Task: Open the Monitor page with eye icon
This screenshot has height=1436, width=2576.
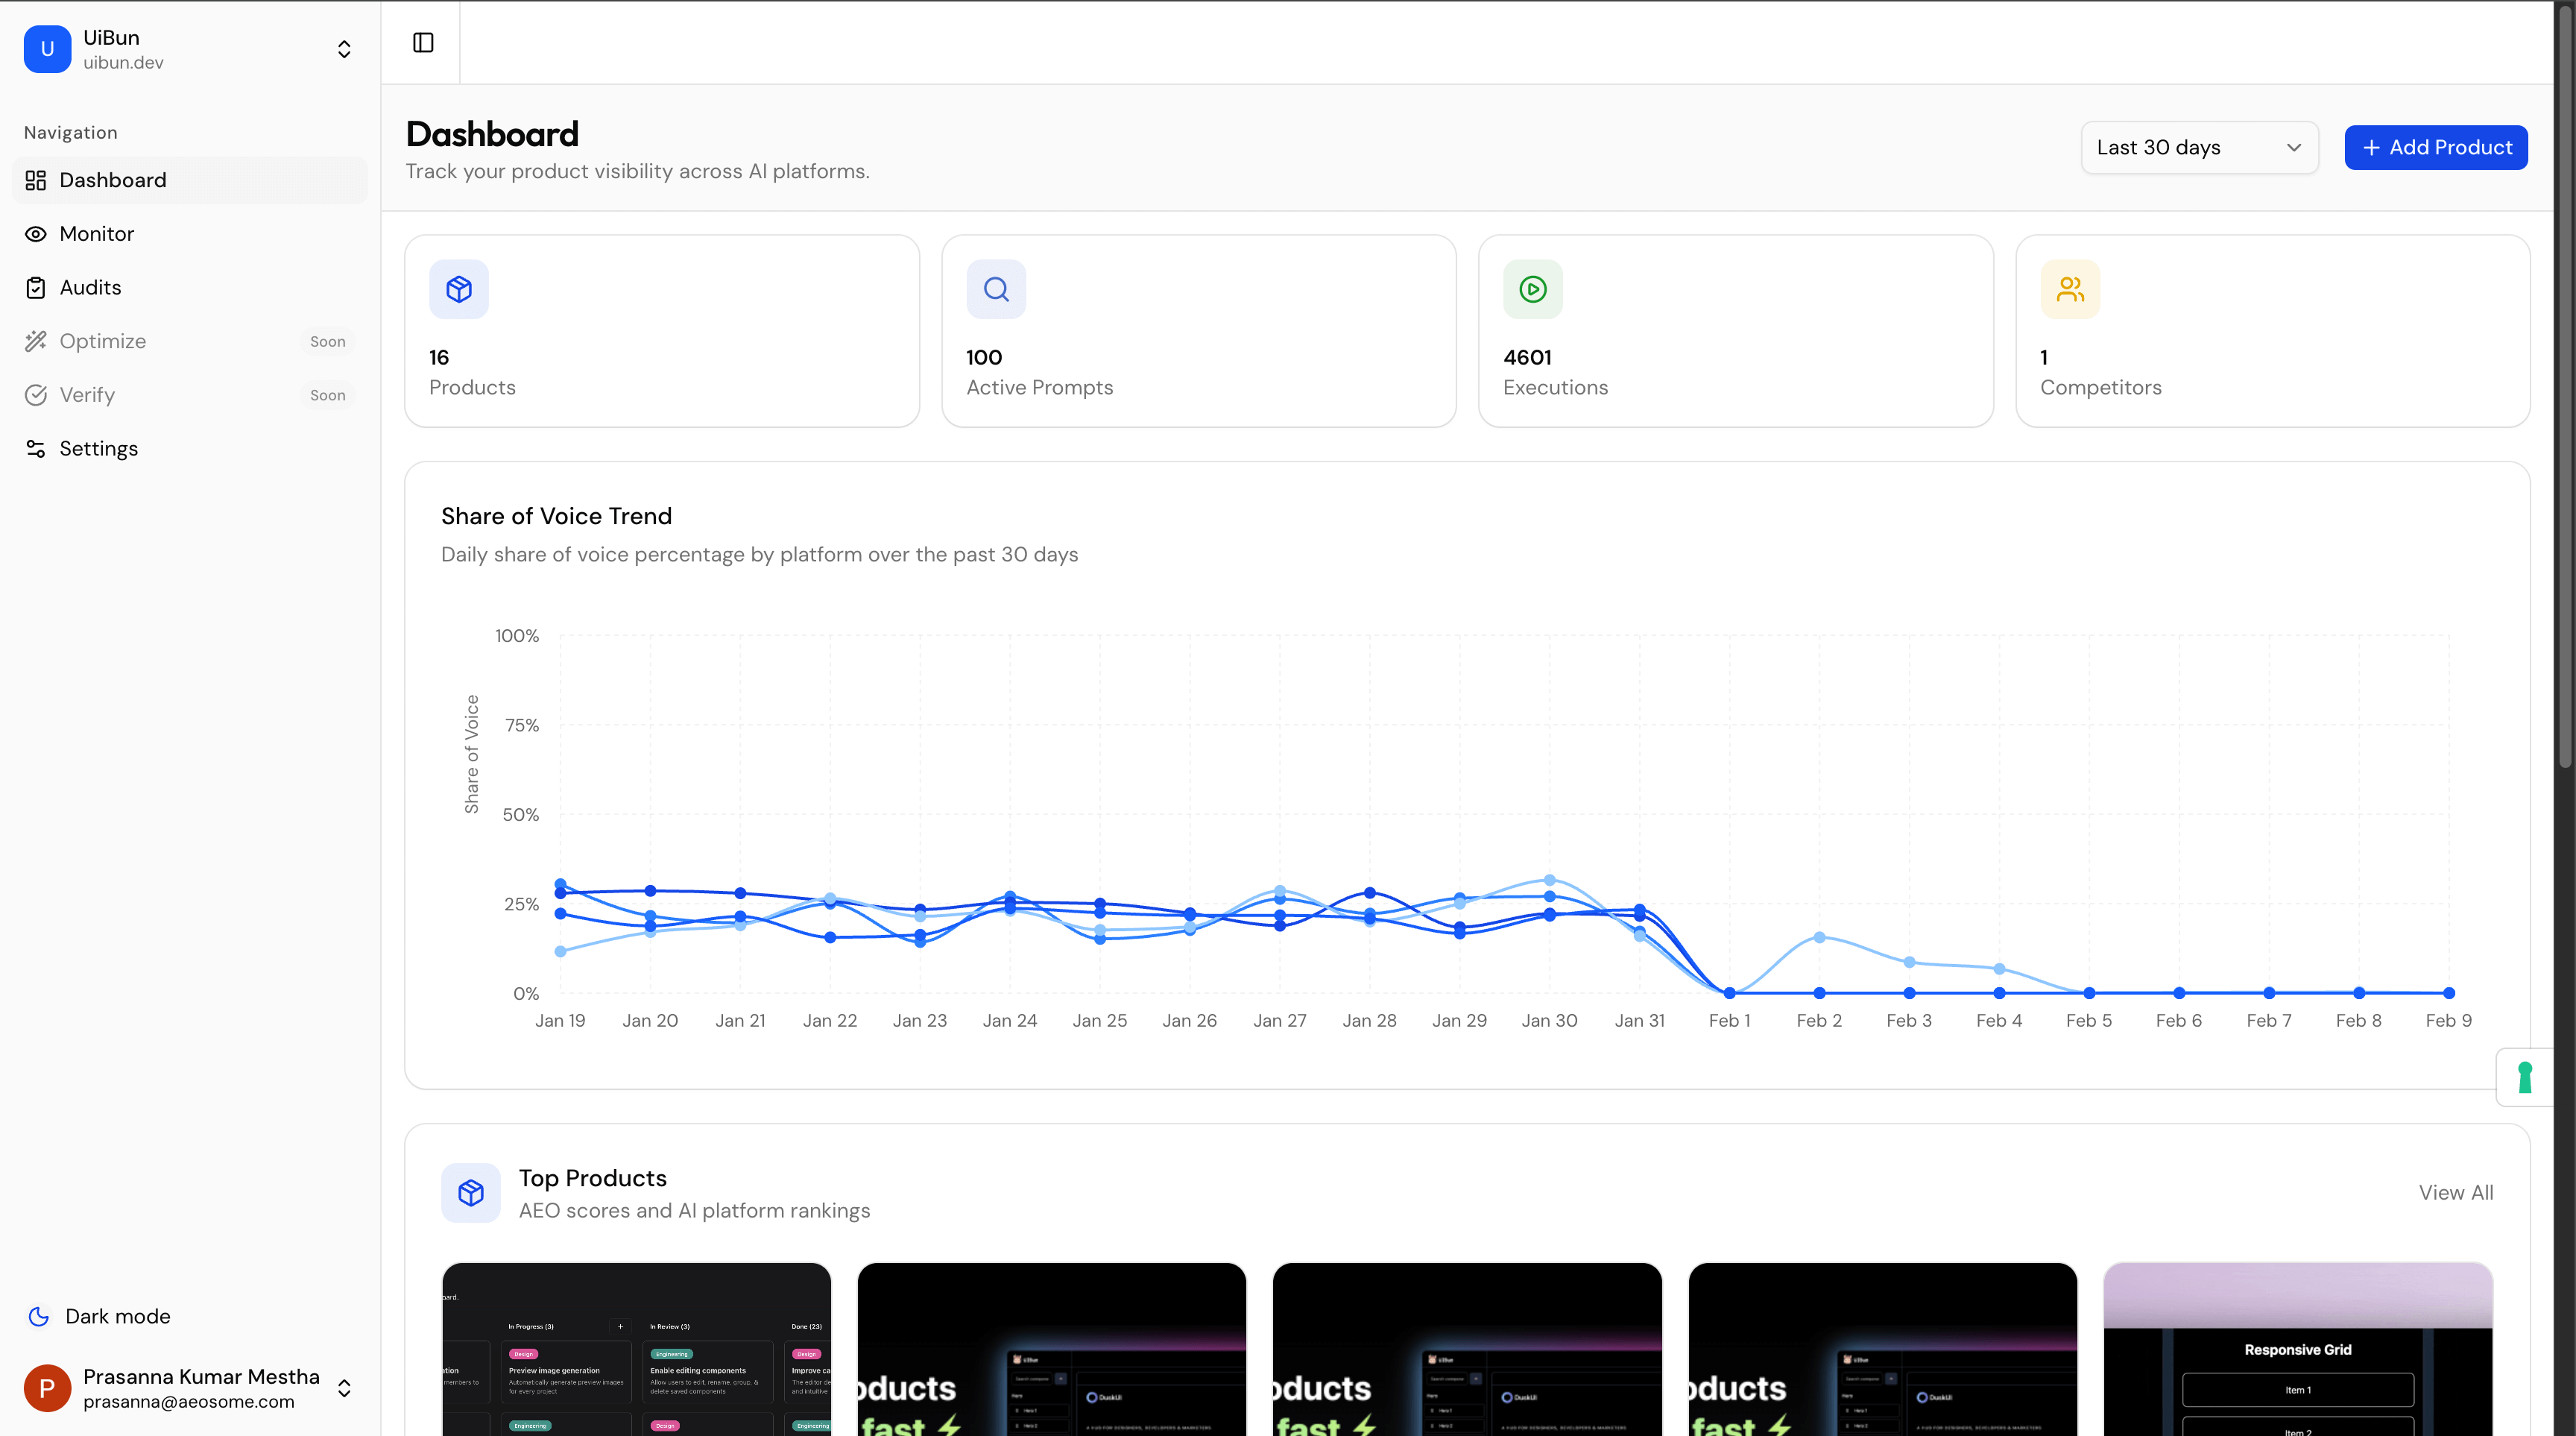Action: click(x=96, y=234)
